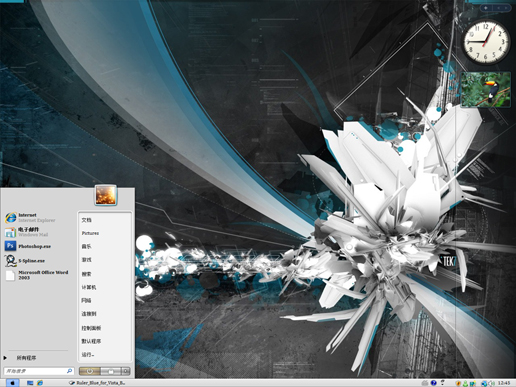Click the taskbar clock showing 12:45
Screen dimensions: 516x387
click(504, 383)
